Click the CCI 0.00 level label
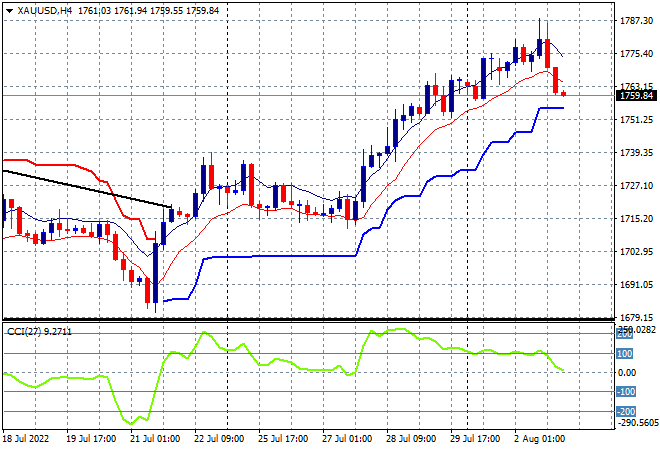 click(627, 373)
